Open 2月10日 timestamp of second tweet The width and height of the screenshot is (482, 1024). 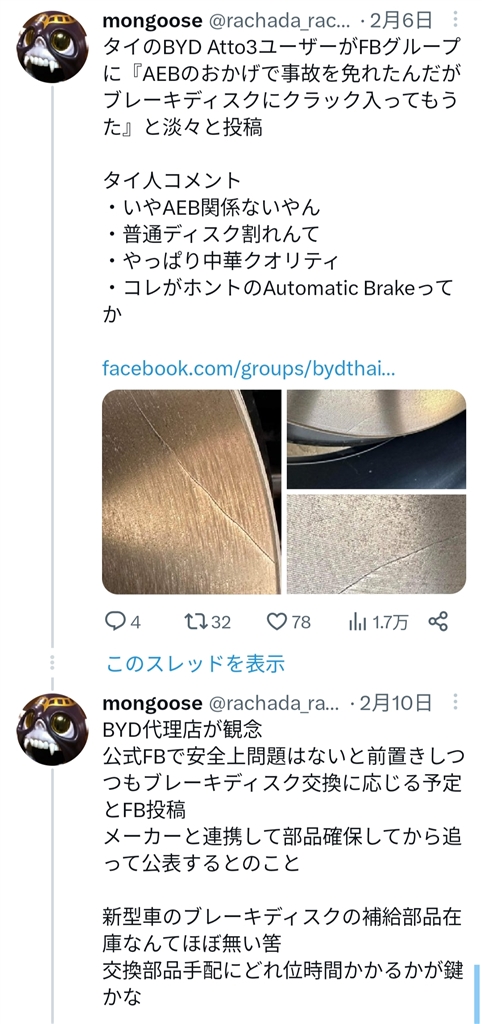(x=396, y=703)
